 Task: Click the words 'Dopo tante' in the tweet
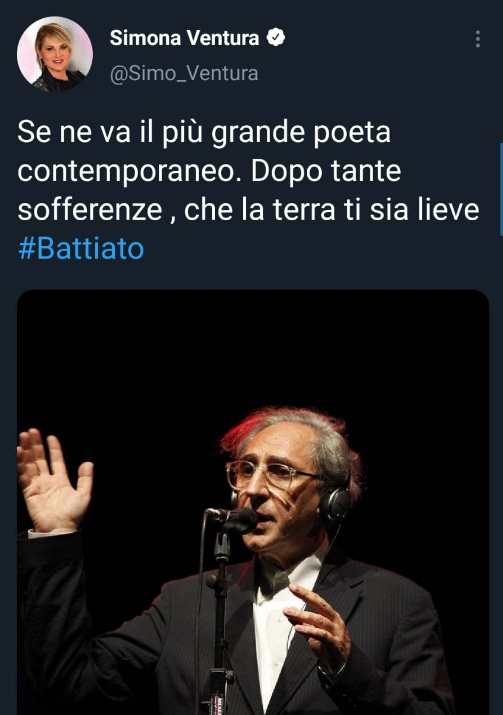[x=326, y=172]
